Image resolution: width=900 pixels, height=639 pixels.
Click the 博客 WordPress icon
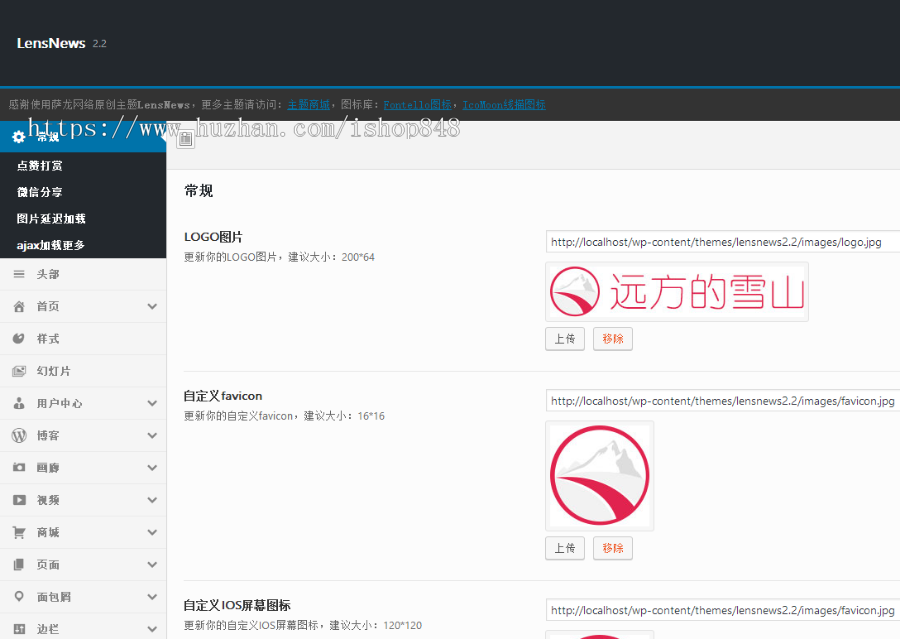[19, 436]
